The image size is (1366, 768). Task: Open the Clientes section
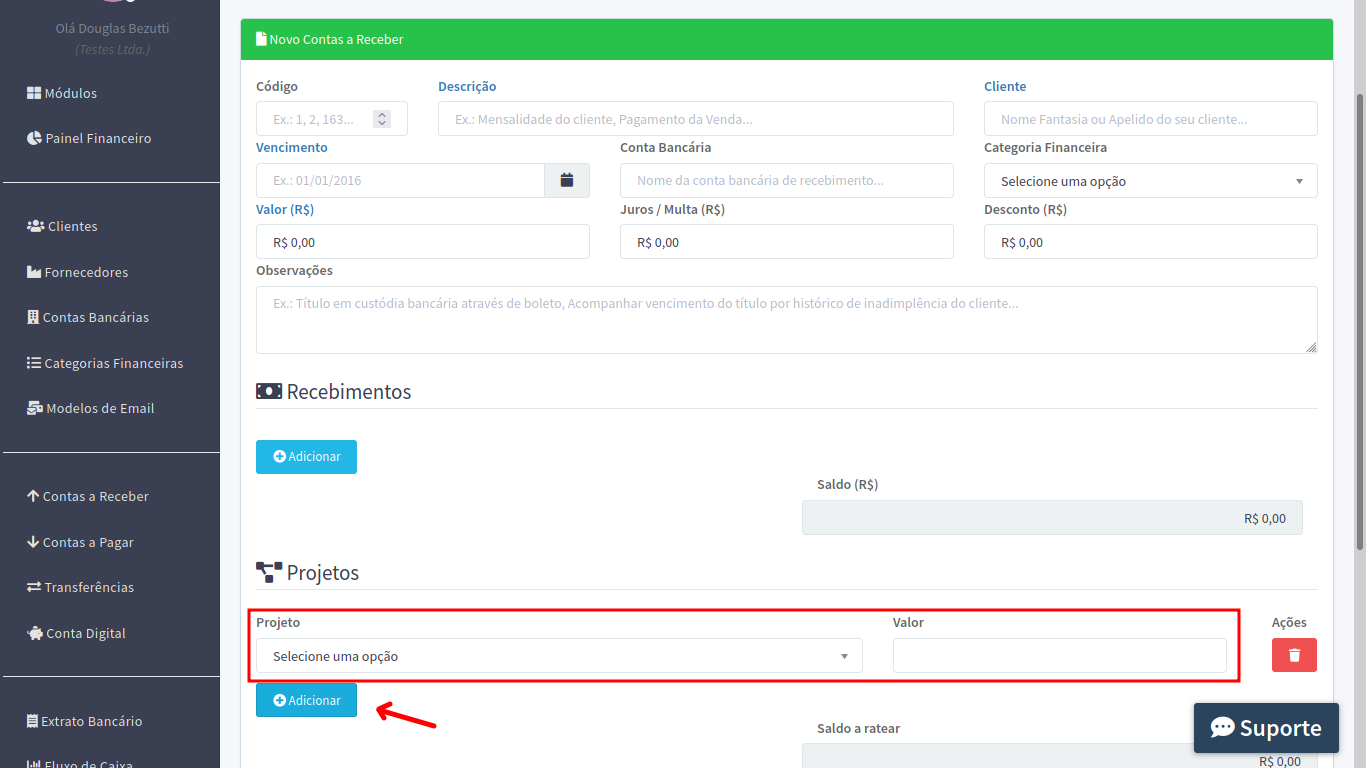[x=62, y=226]
